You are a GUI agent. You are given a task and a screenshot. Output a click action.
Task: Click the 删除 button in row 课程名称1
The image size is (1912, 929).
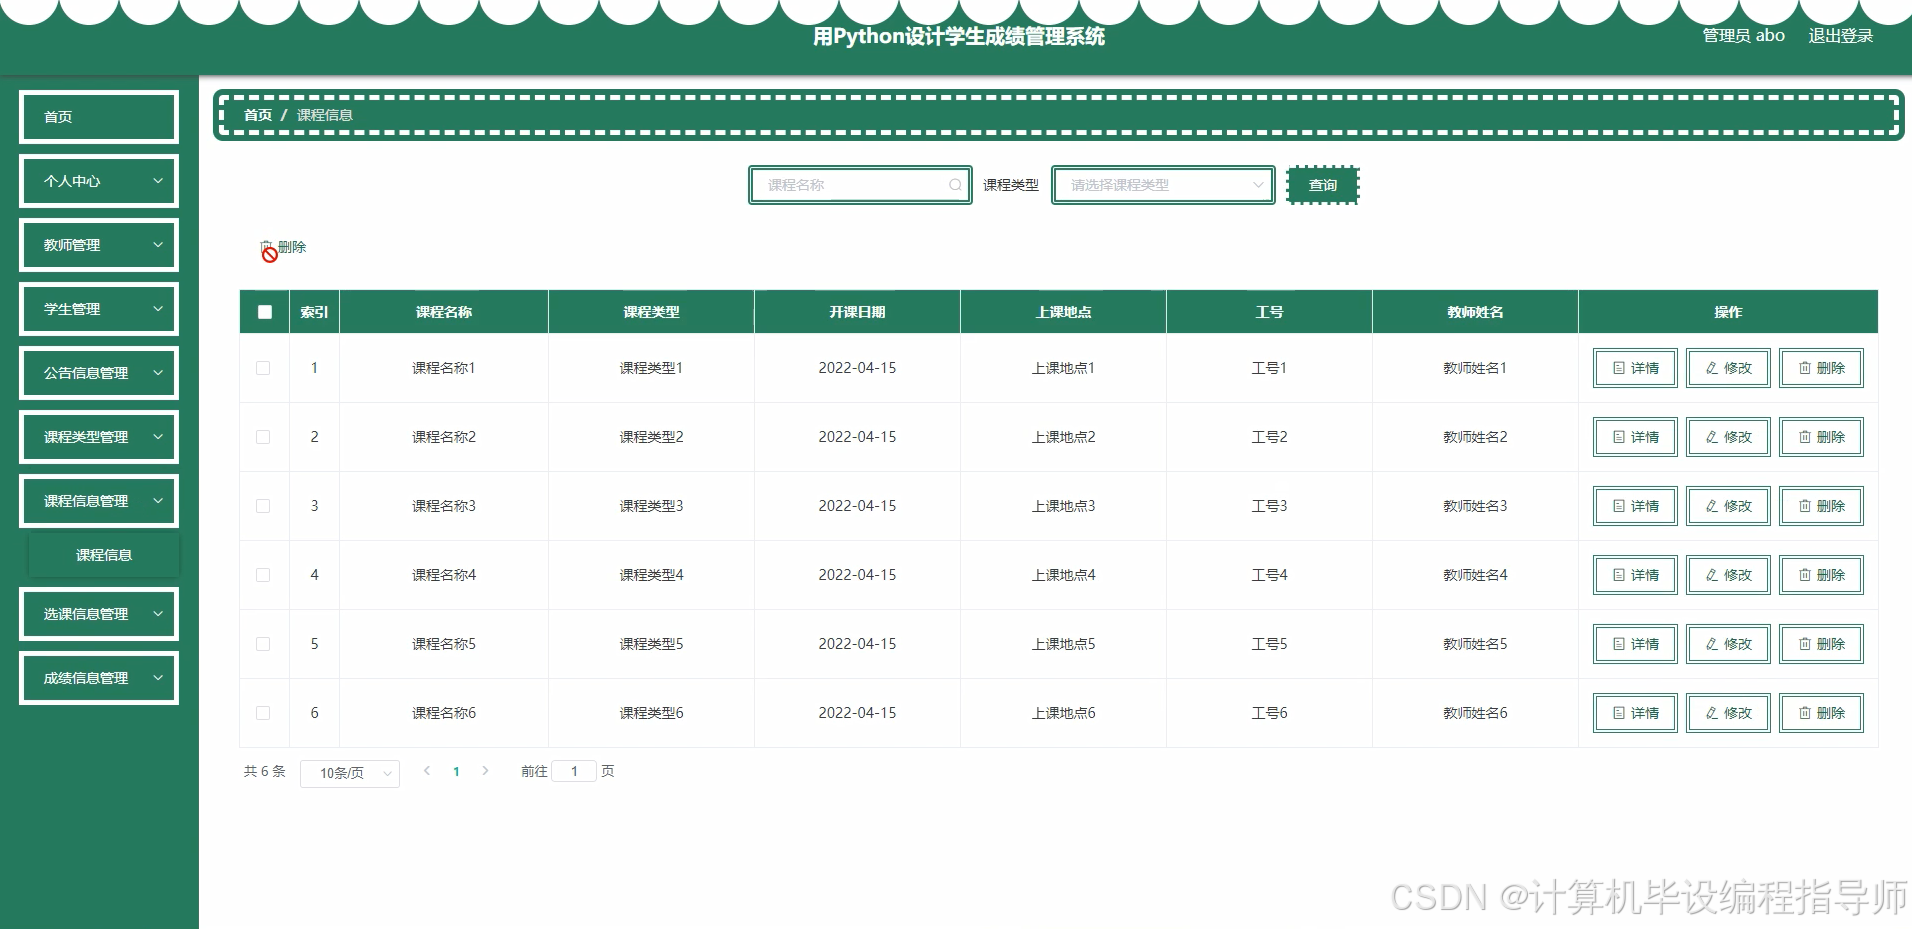(x=1821, y=368)
